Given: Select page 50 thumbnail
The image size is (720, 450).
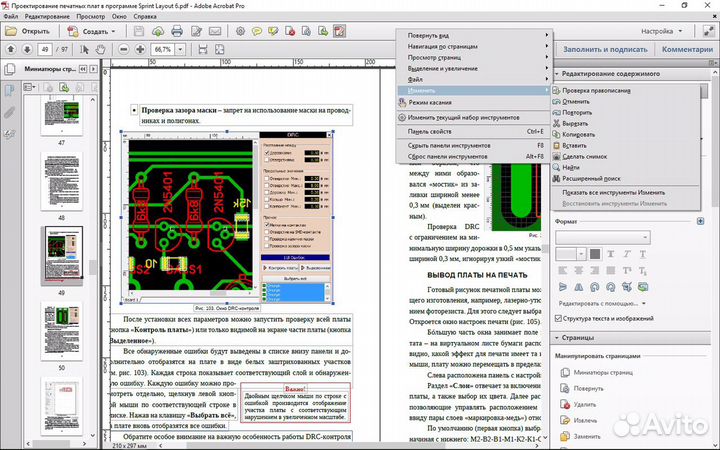Looking at the screenshot, I should pyautogui.click(x=62, y=331).
